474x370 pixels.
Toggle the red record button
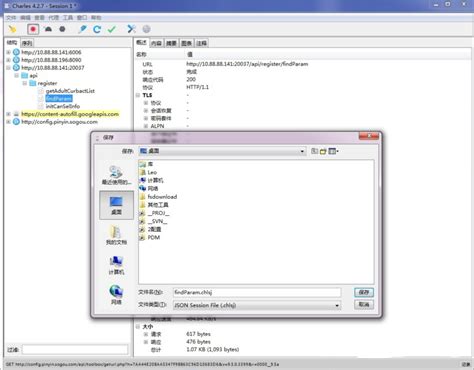[33, 29]
